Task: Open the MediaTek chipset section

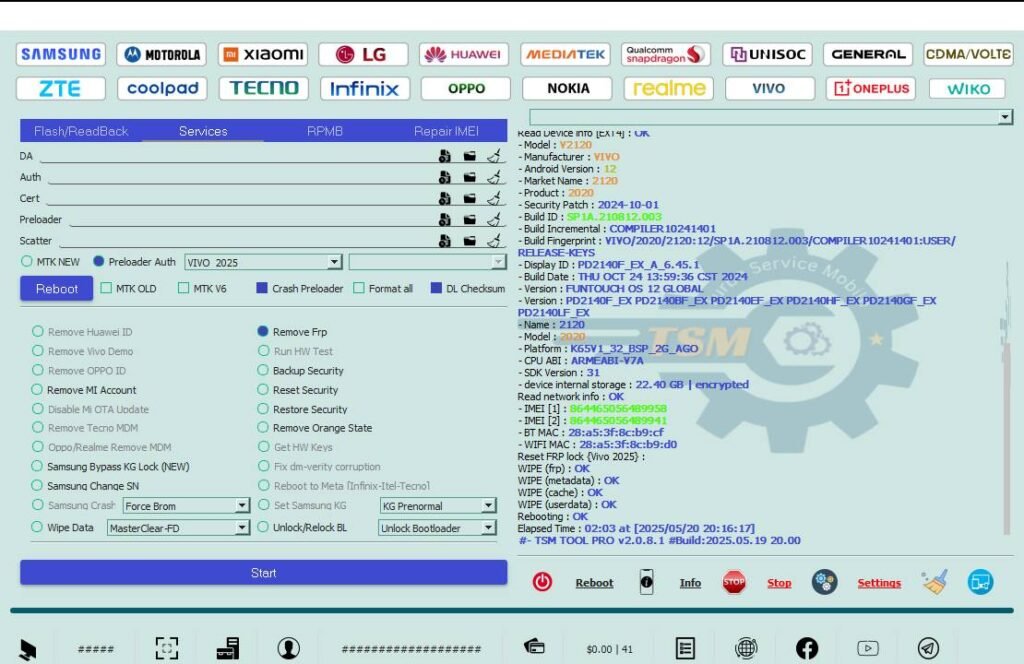Action: (565, 54)
